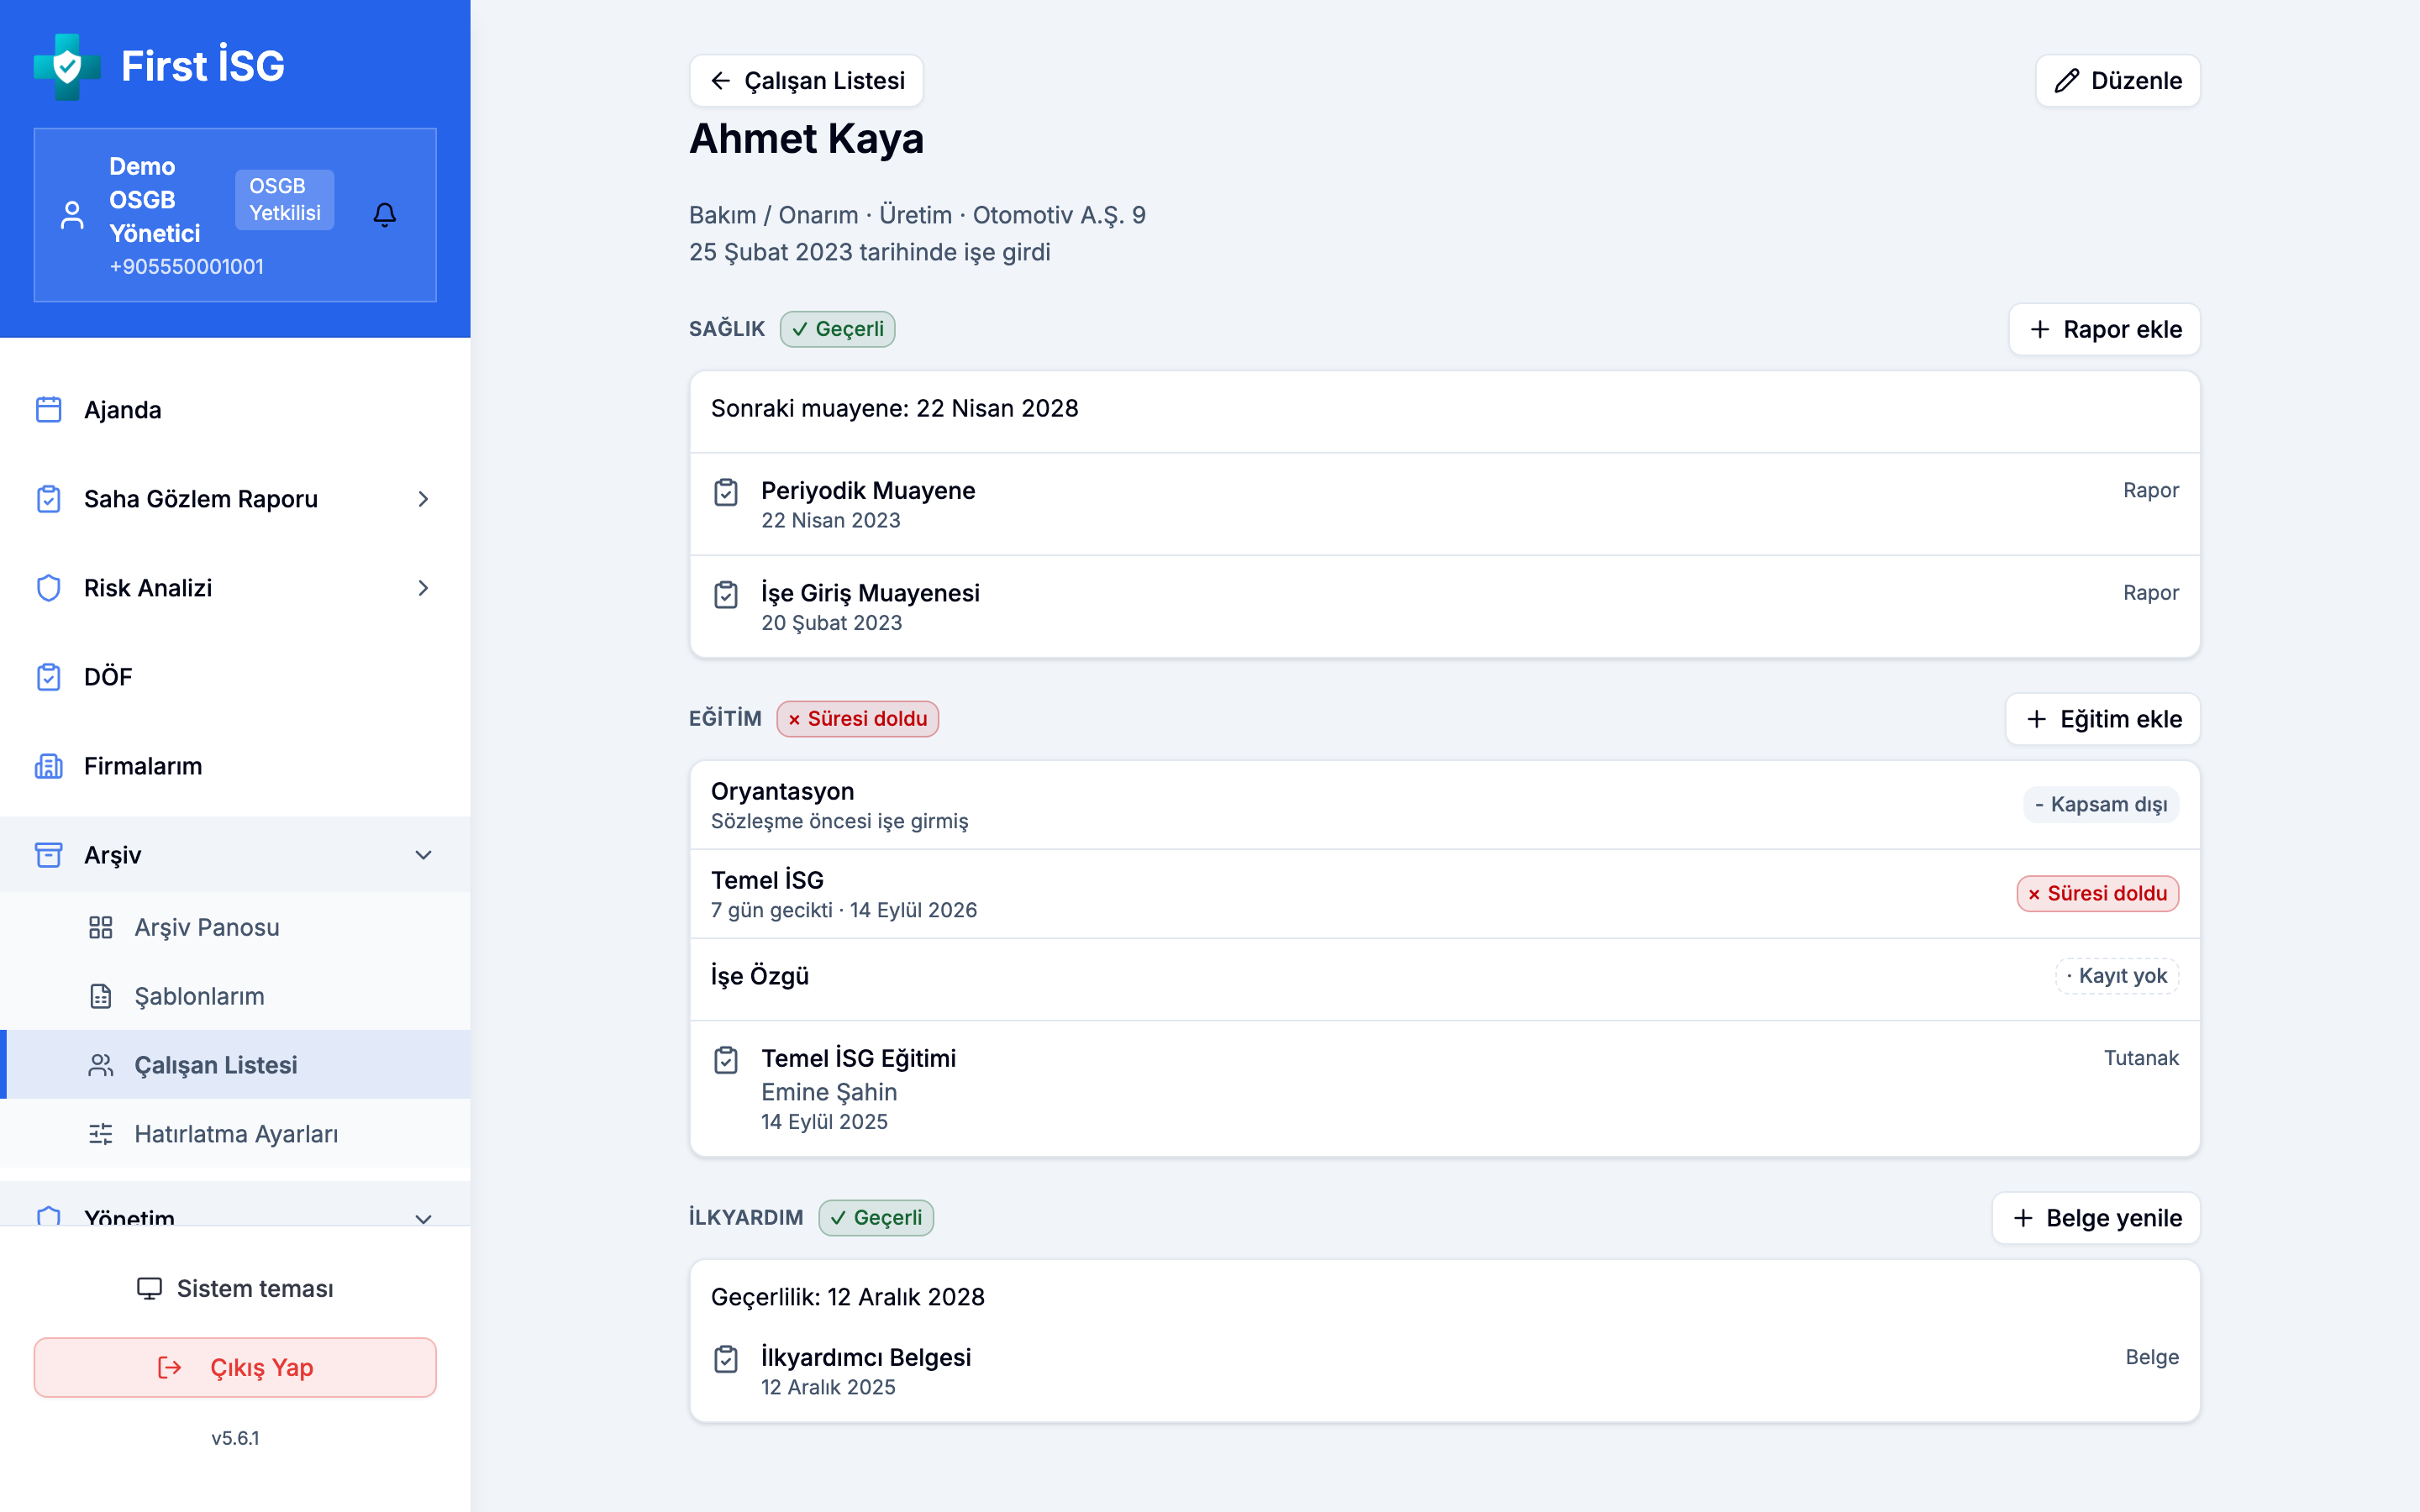2420x1512 pixels.
Task: Click the İşe Giriş Muayenesi clipboard icon
Action: [726, 595]
